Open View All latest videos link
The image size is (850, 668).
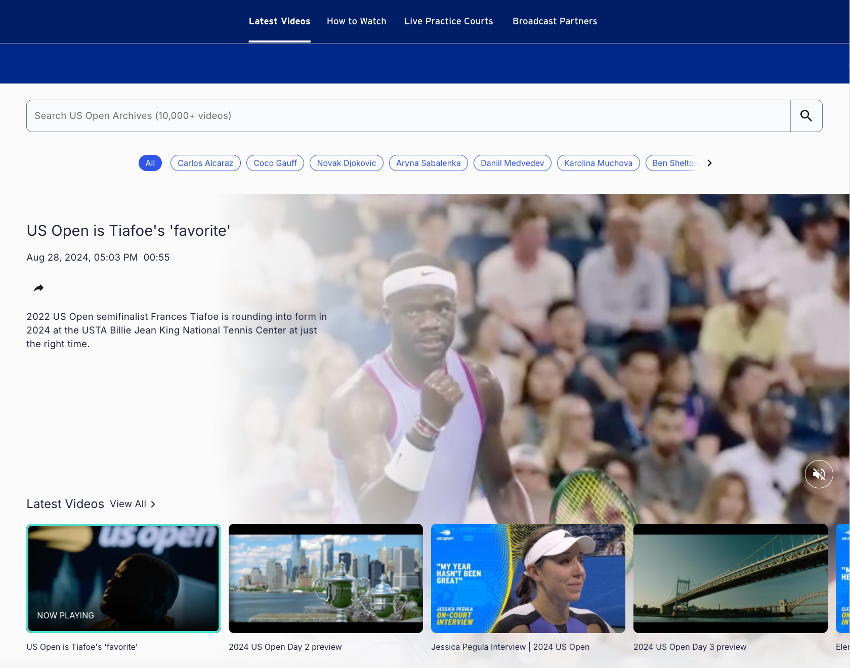(132, 504)
